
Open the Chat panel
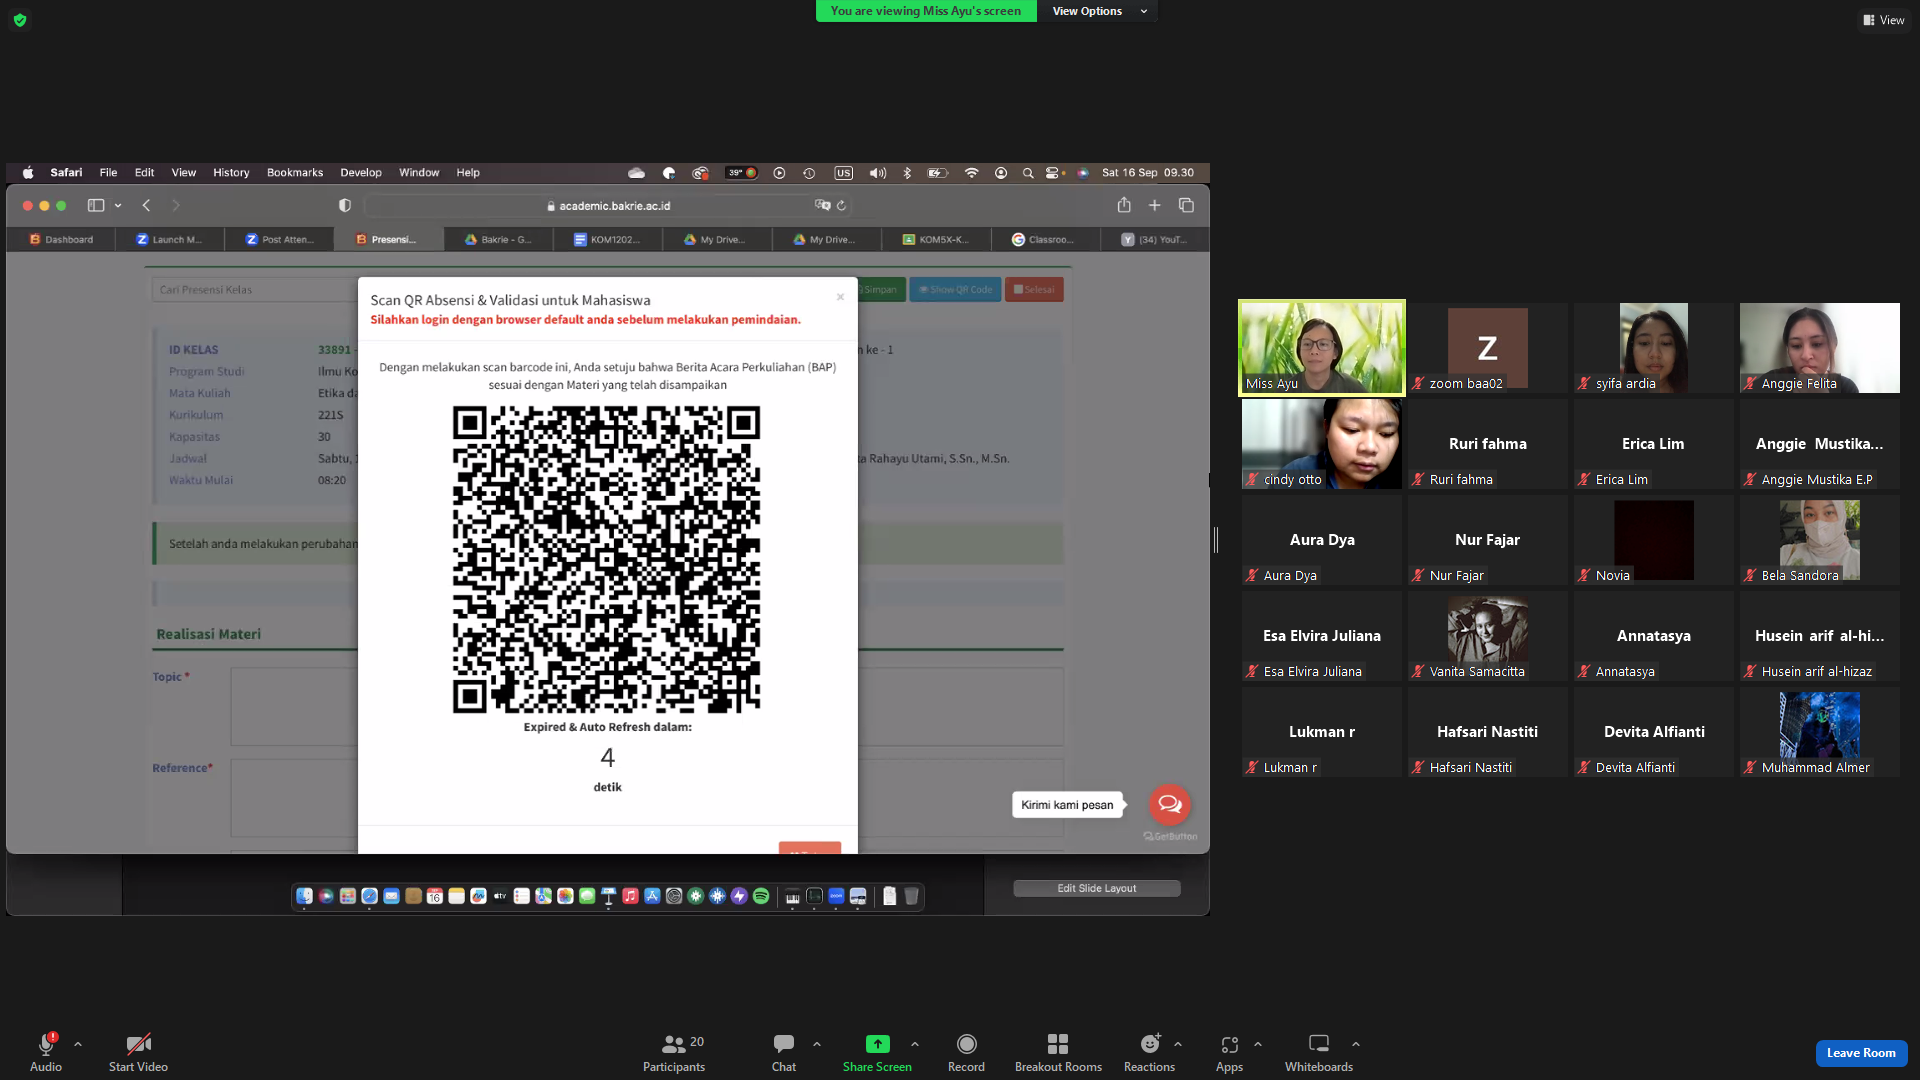[x=784, y=1053]
